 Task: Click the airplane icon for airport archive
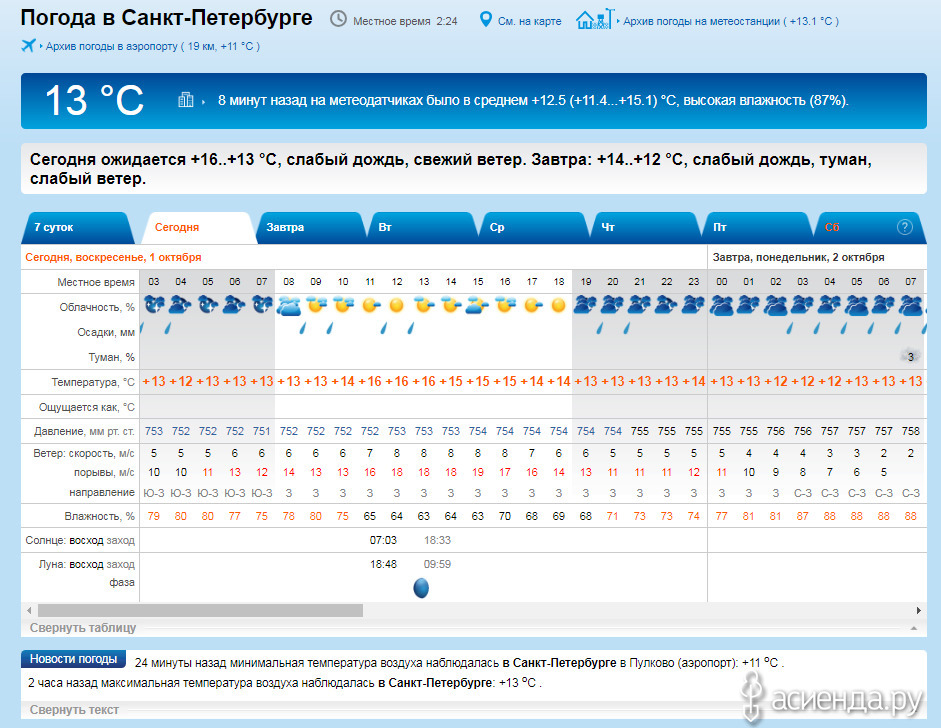(28, 46)
